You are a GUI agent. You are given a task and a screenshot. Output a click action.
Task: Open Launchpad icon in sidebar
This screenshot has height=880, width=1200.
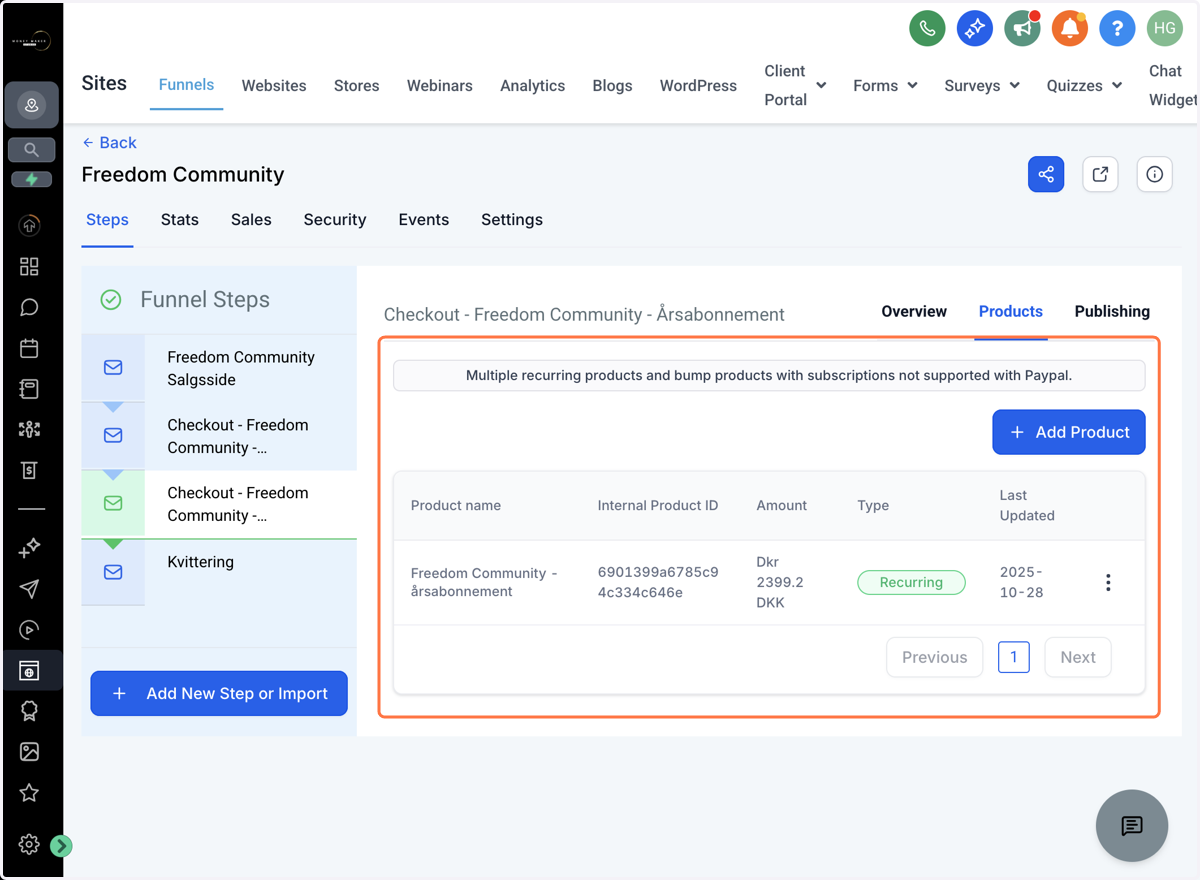29,226
